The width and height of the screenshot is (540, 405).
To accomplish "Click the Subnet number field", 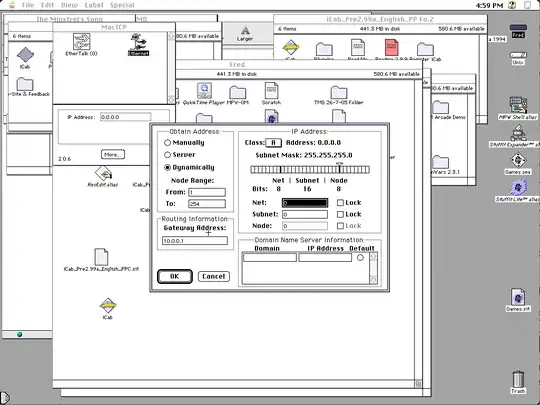I will (x=305, y=215).
